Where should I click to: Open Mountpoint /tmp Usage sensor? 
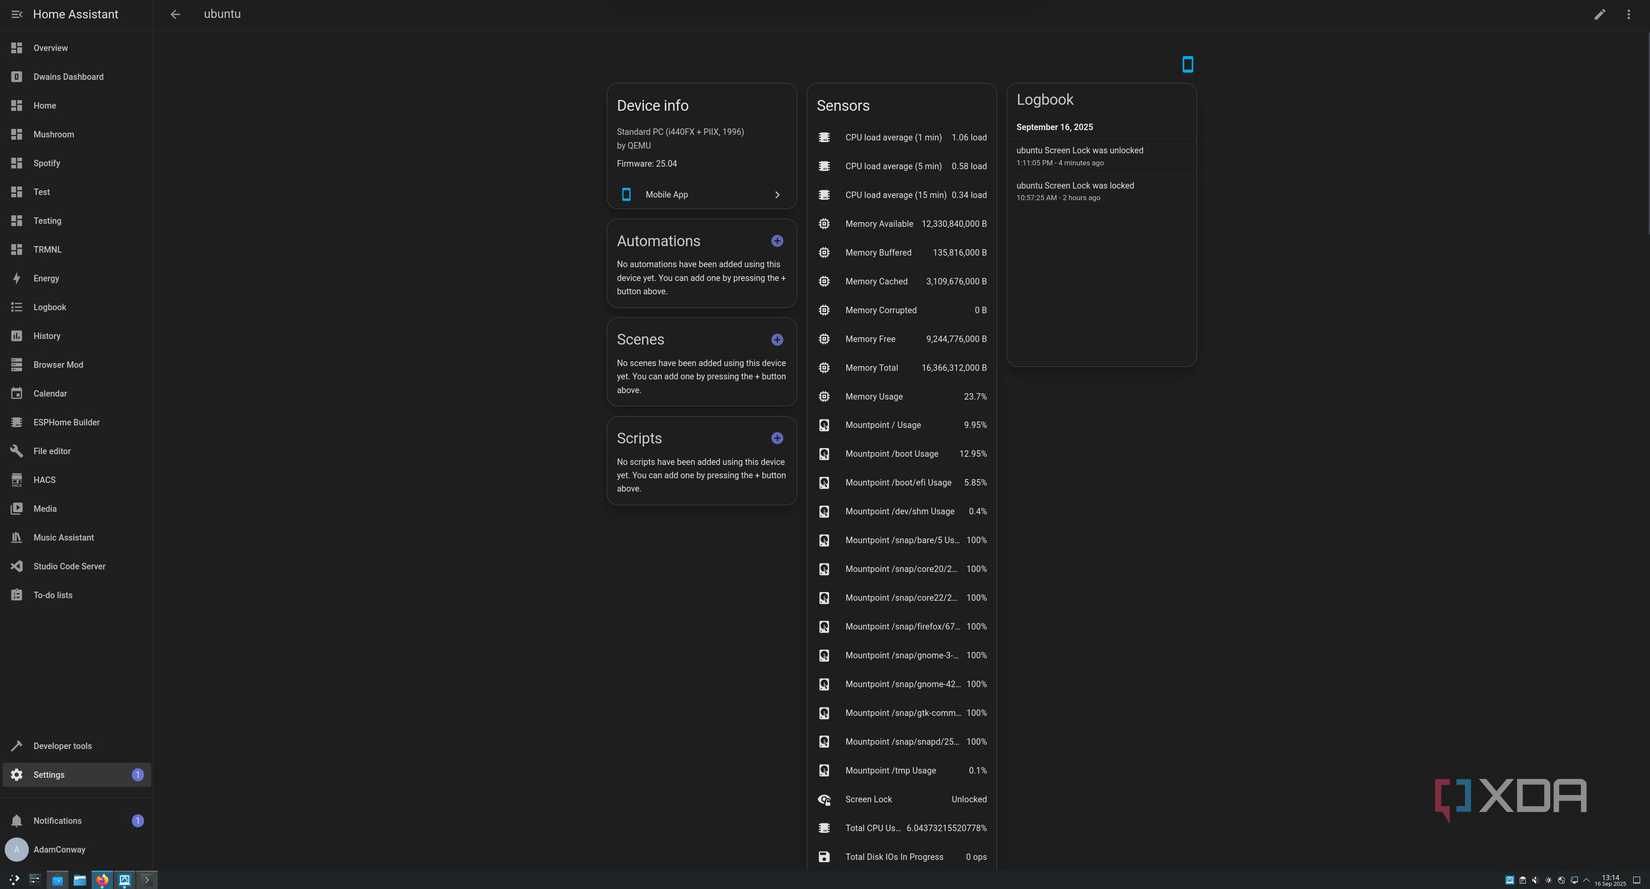902,771
